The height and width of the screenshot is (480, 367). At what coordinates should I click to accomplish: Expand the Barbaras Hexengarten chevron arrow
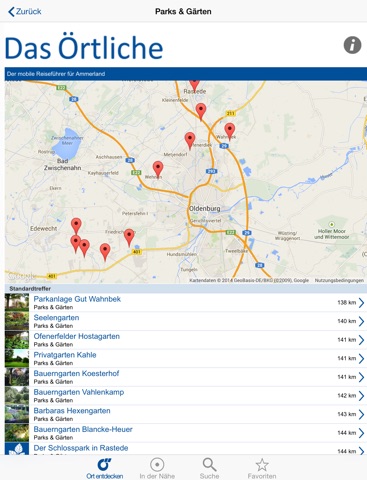click(x=361, y=414)
